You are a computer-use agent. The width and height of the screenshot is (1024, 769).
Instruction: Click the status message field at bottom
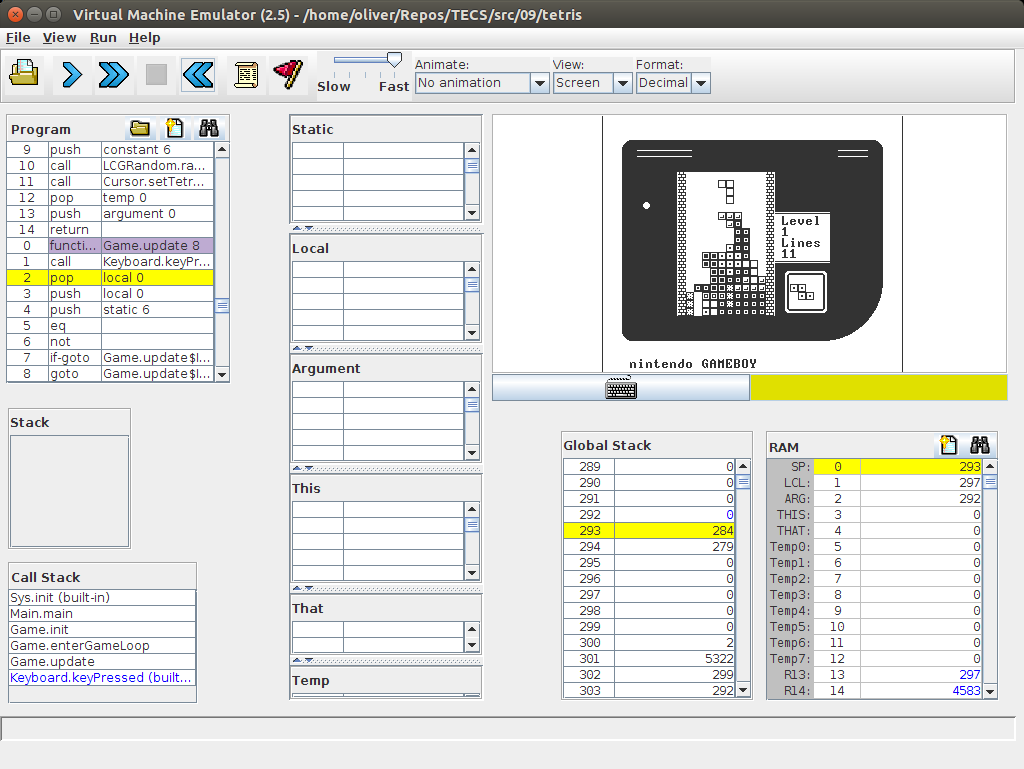point(508,729)
